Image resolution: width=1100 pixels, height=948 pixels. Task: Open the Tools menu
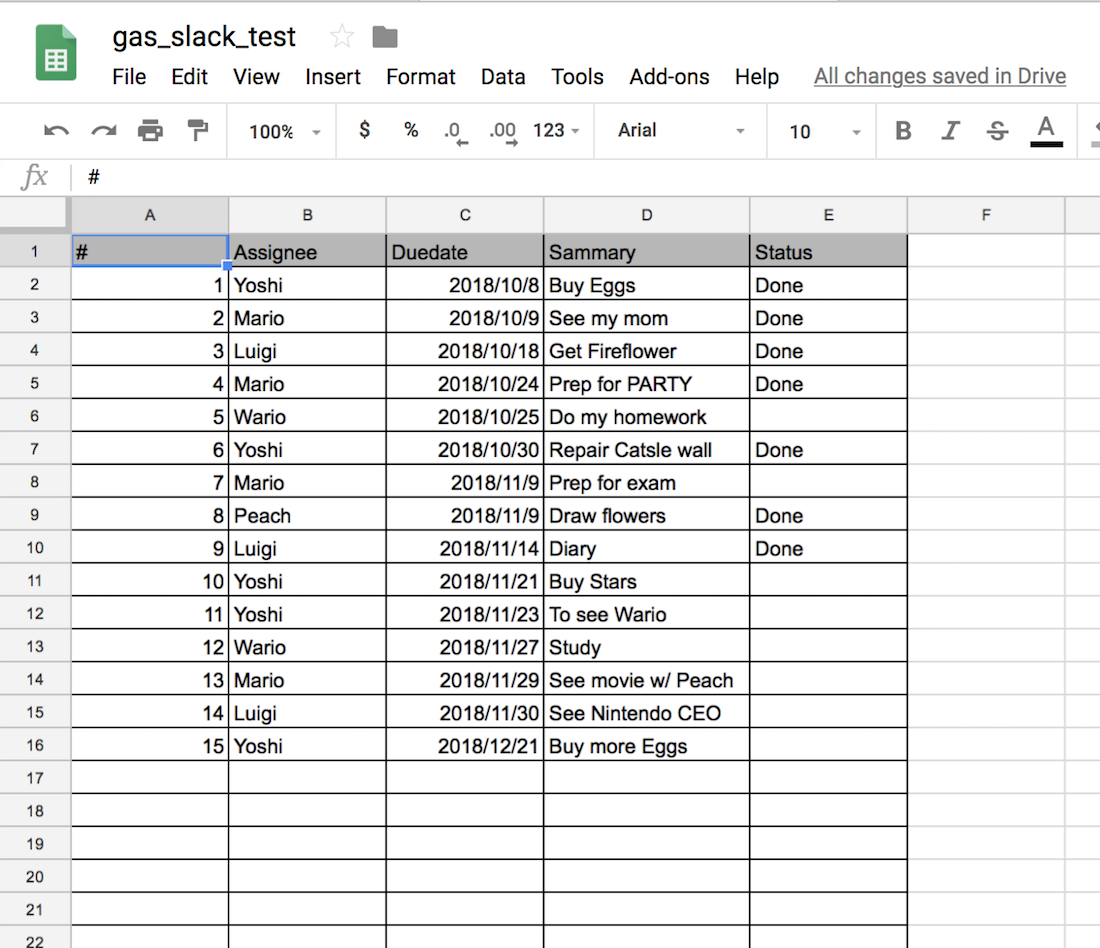(x=577, y=76)
